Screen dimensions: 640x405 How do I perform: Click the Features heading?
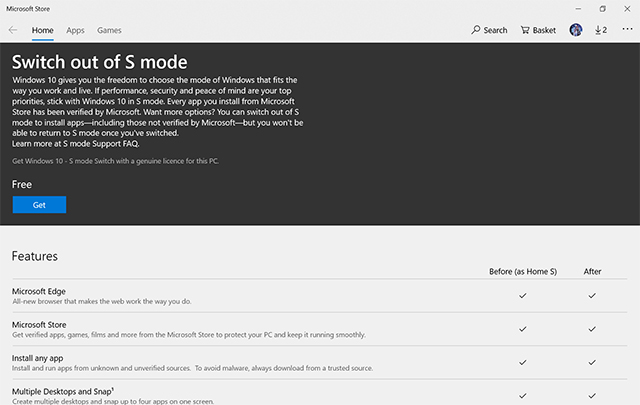click(35, 256)
